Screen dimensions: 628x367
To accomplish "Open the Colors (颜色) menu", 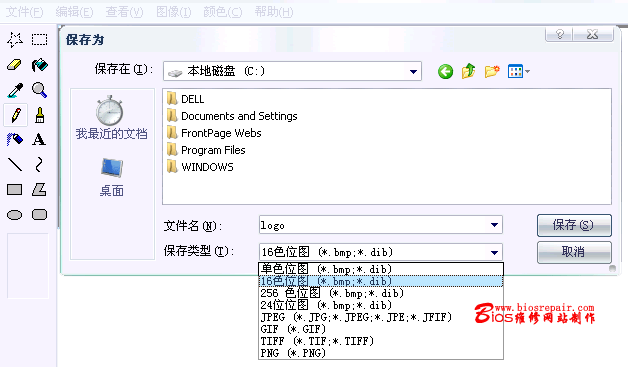I will (x=223, y=12).
